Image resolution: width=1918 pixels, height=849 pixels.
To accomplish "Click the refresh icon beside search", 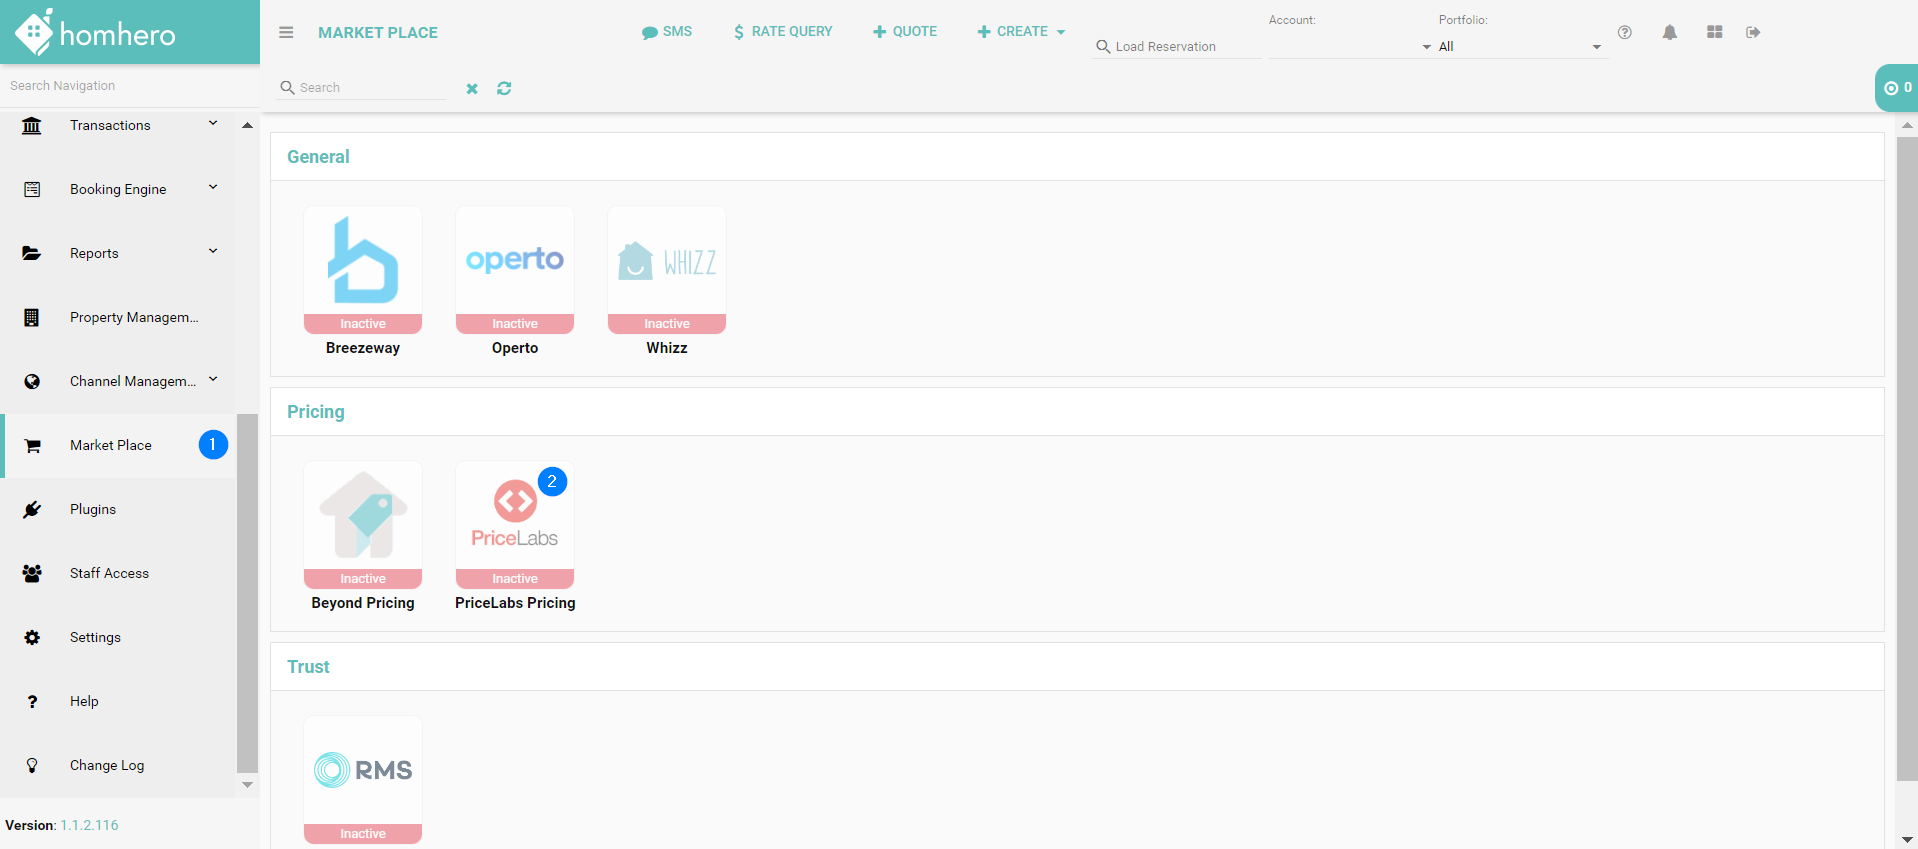I will click(x=504, y=88).
